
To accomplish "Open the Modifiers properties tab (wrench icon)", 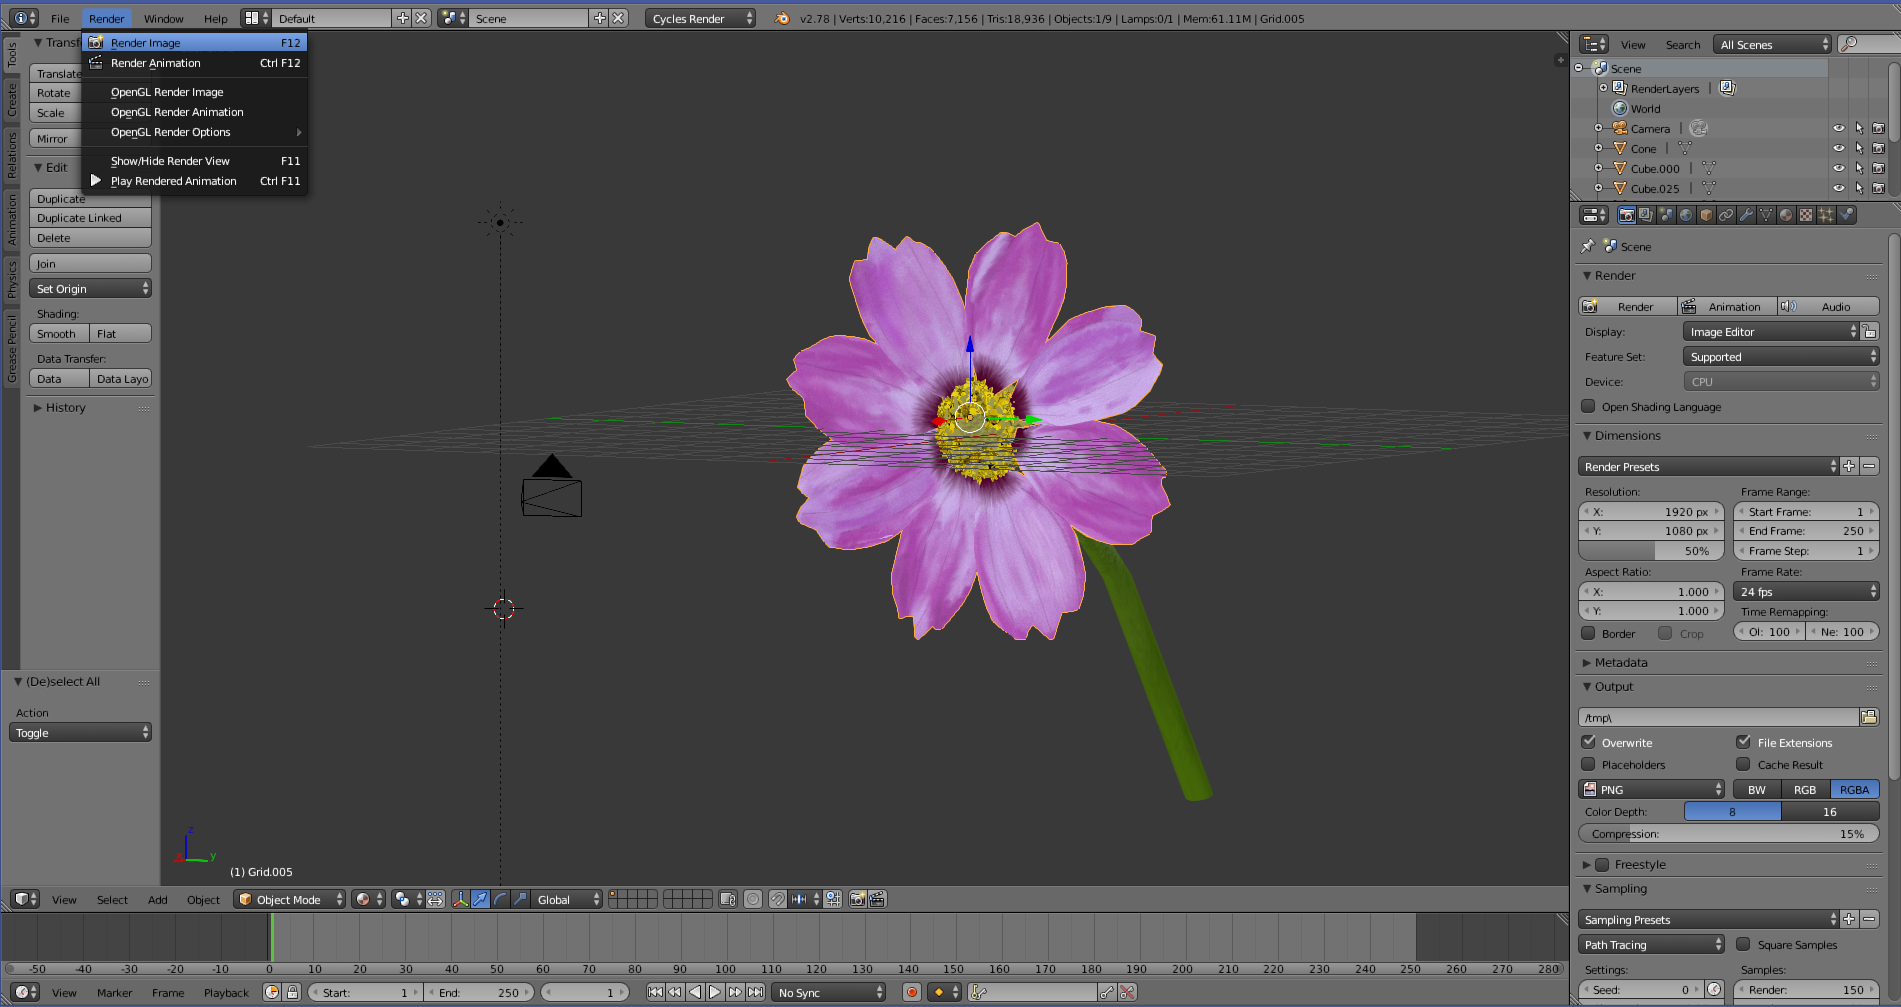I will point(1747,214).
